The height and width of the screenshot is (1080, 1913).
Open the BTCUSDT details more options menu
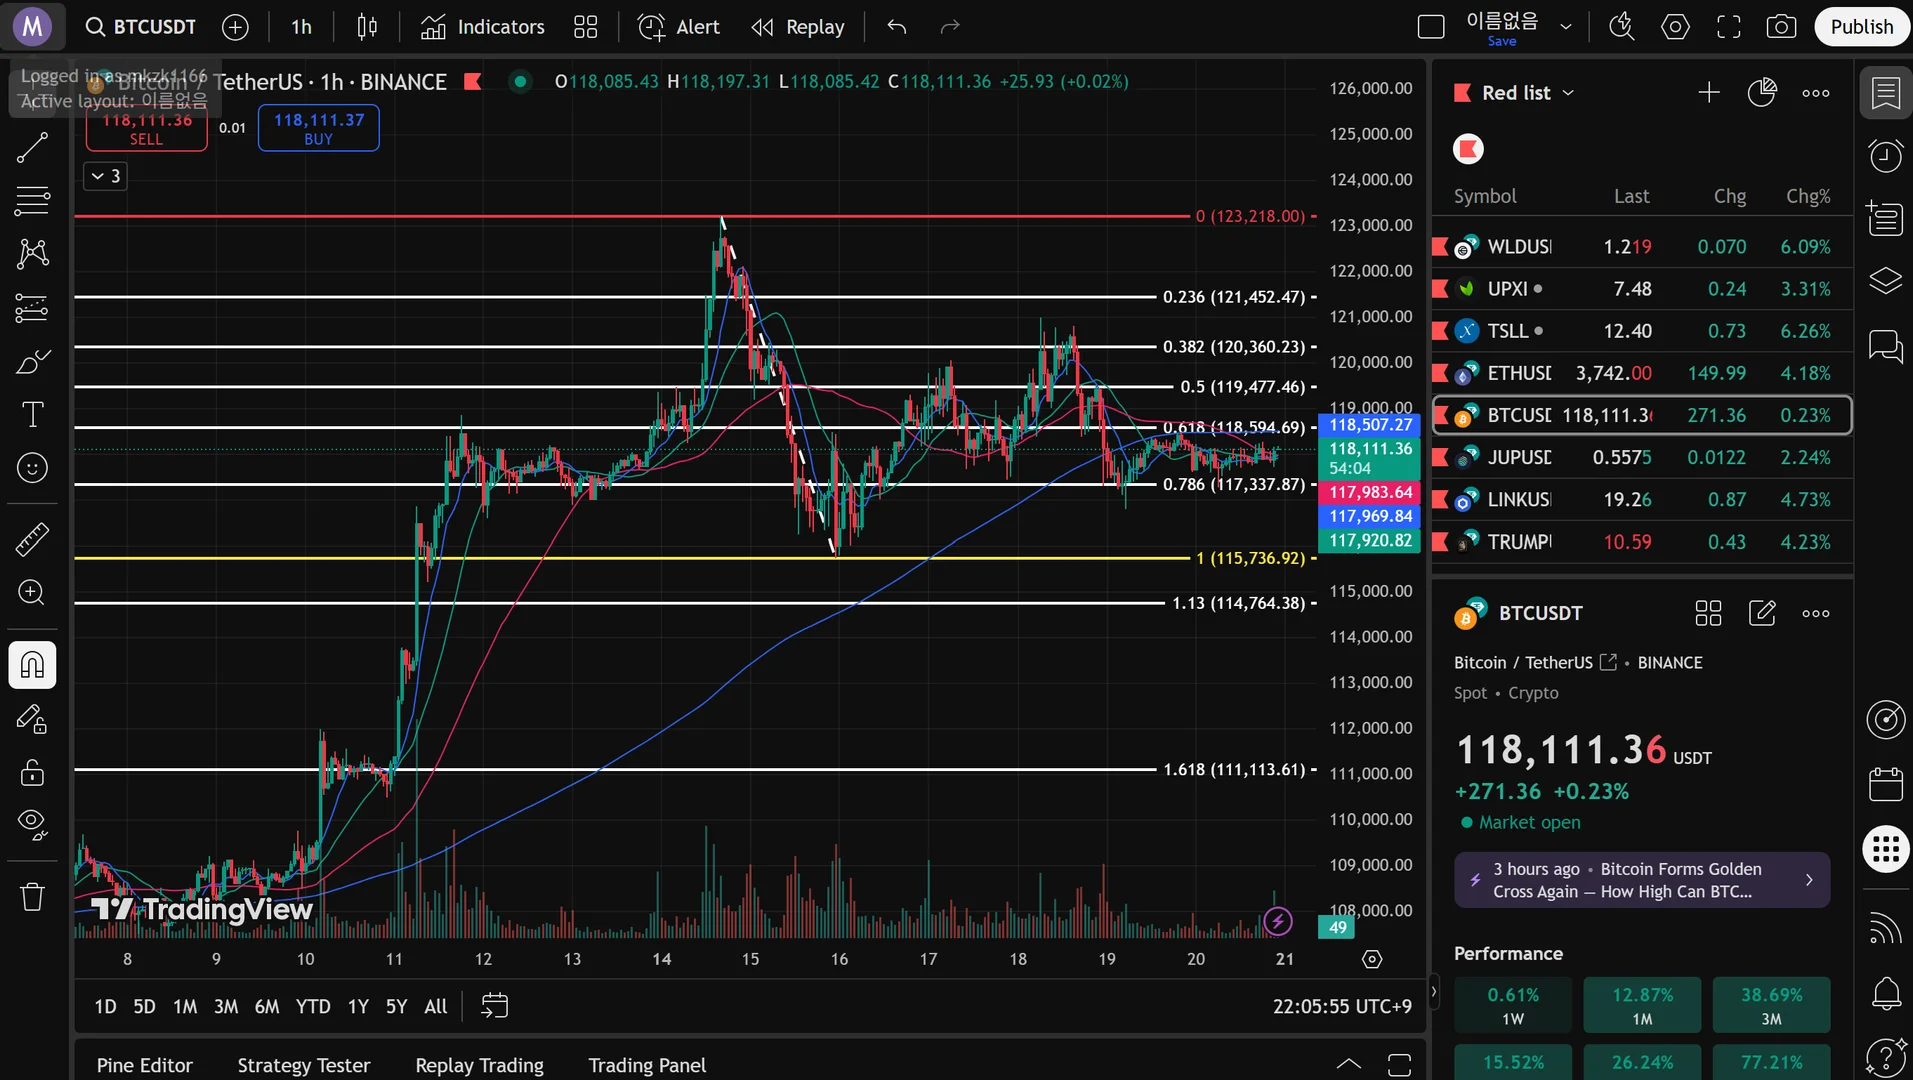[1815, 613]
